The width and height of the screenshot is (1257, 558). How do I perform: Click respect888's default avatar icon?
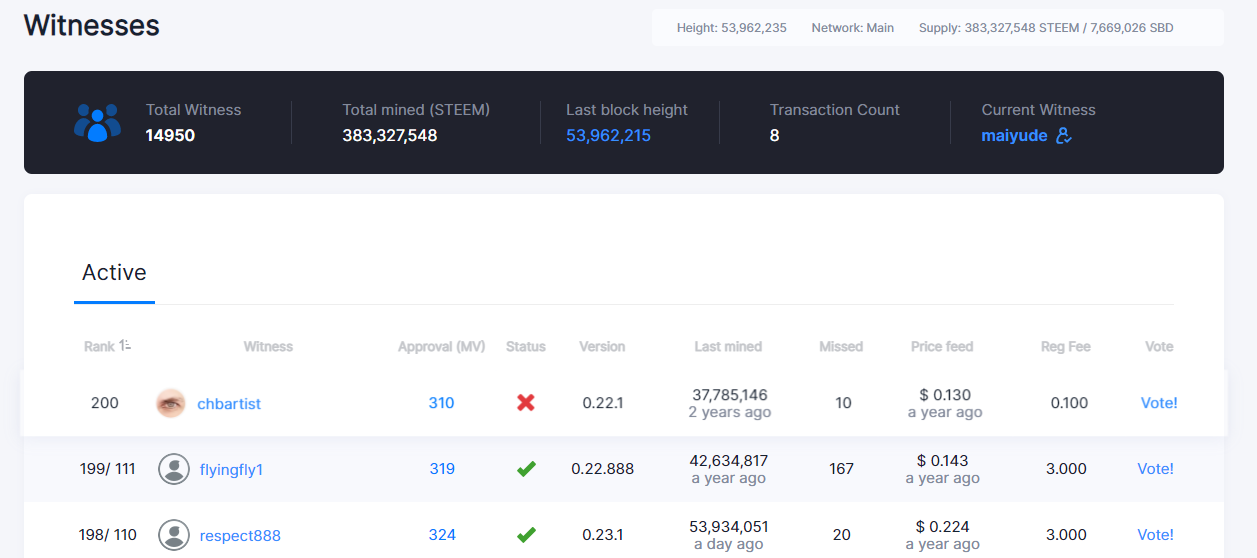(174, 535)
